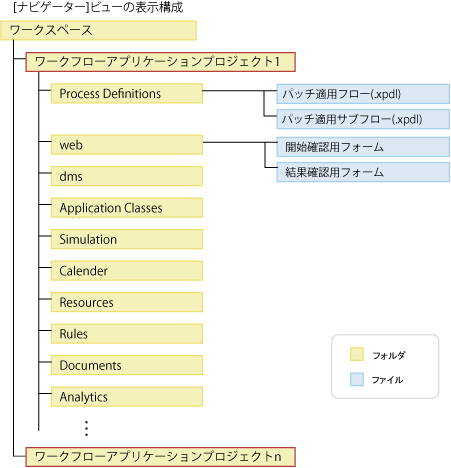Open the Application Classes folder

coord(127,208)
